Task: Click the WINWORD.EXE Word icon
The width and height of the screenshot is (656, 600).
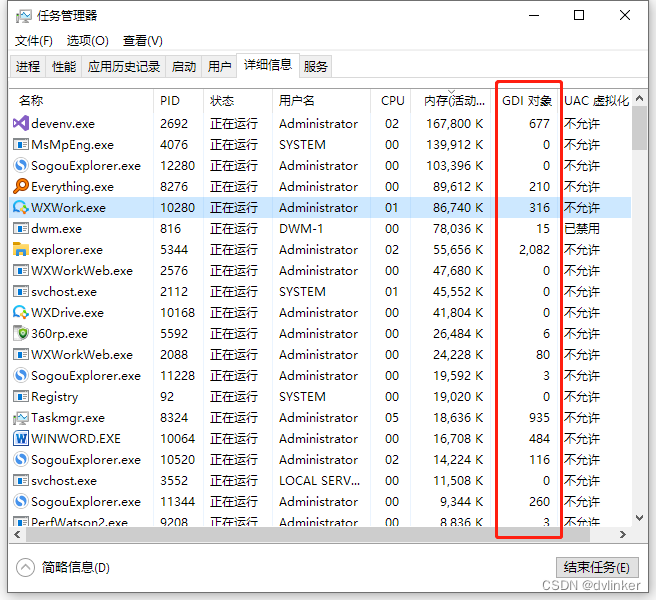Action: tap(20, 438)
